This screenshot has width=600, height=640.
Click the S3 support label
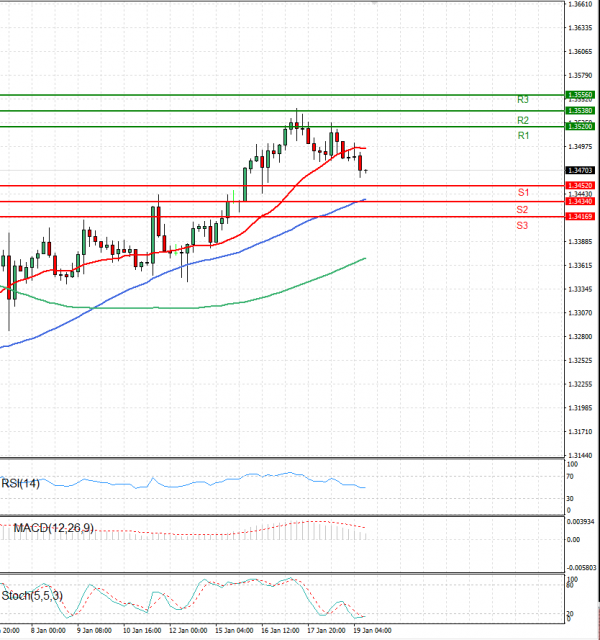[522, 225]
